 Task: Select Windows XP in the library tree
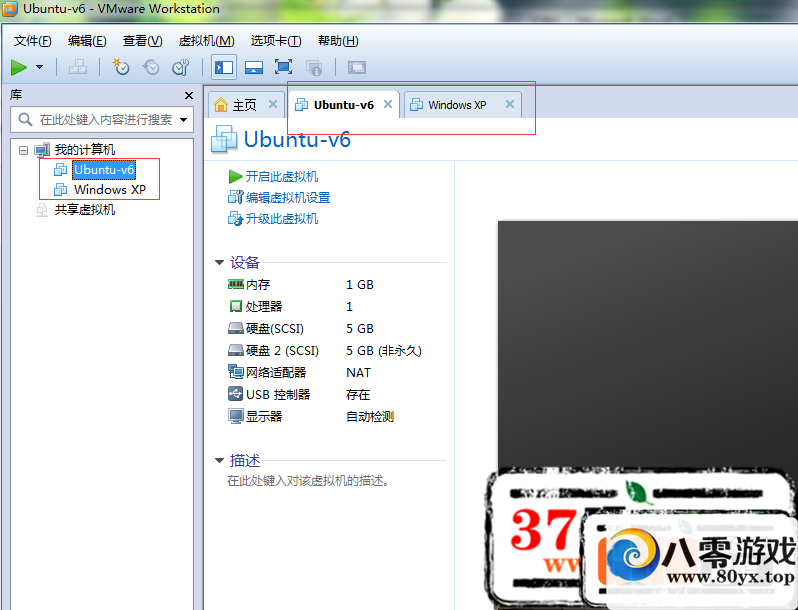pos(109,190)
